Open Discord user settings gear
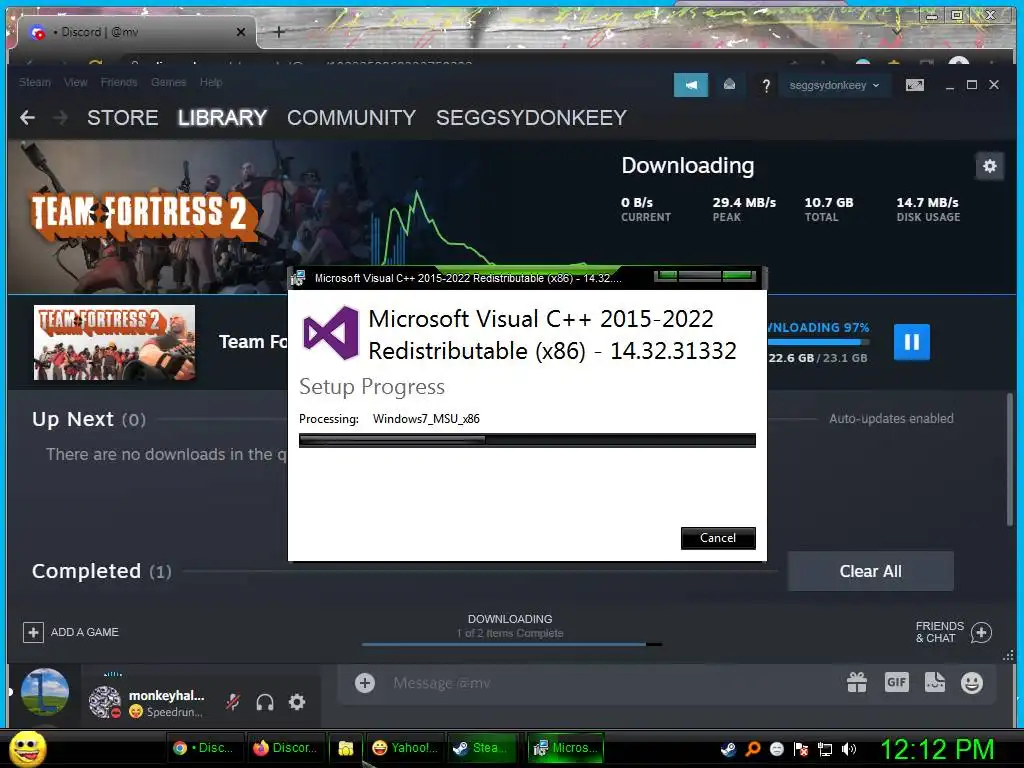This screenshot has height=768, width=1024. point(297,703)
